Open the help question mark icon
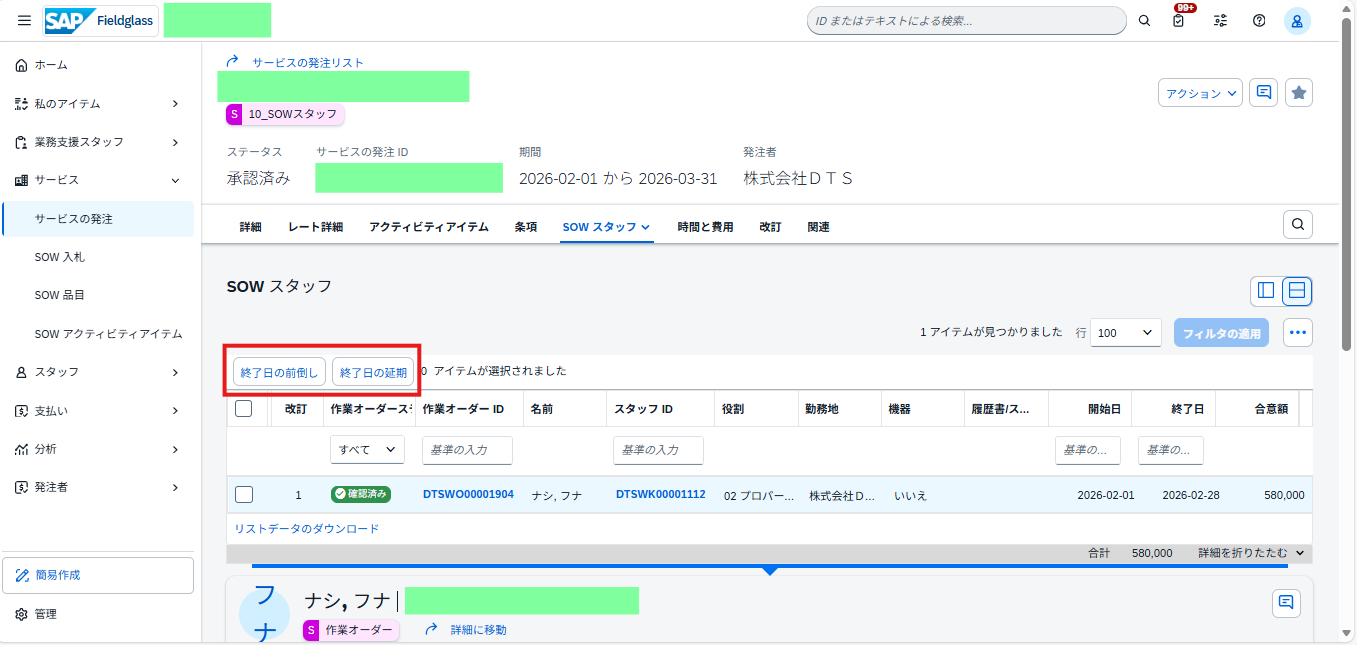This screenshot has height=645, width=1357. [x=1259, y=21]
